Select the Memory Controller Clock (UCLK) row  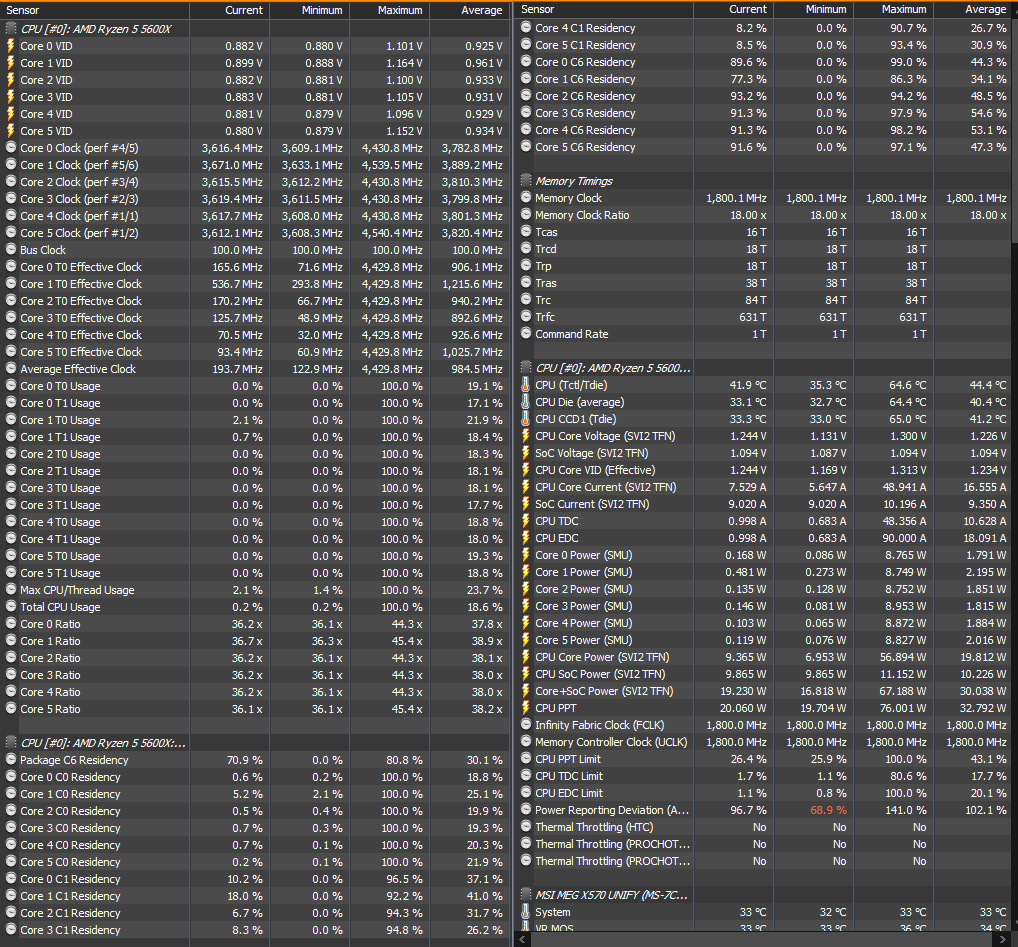tap(764, 742)
